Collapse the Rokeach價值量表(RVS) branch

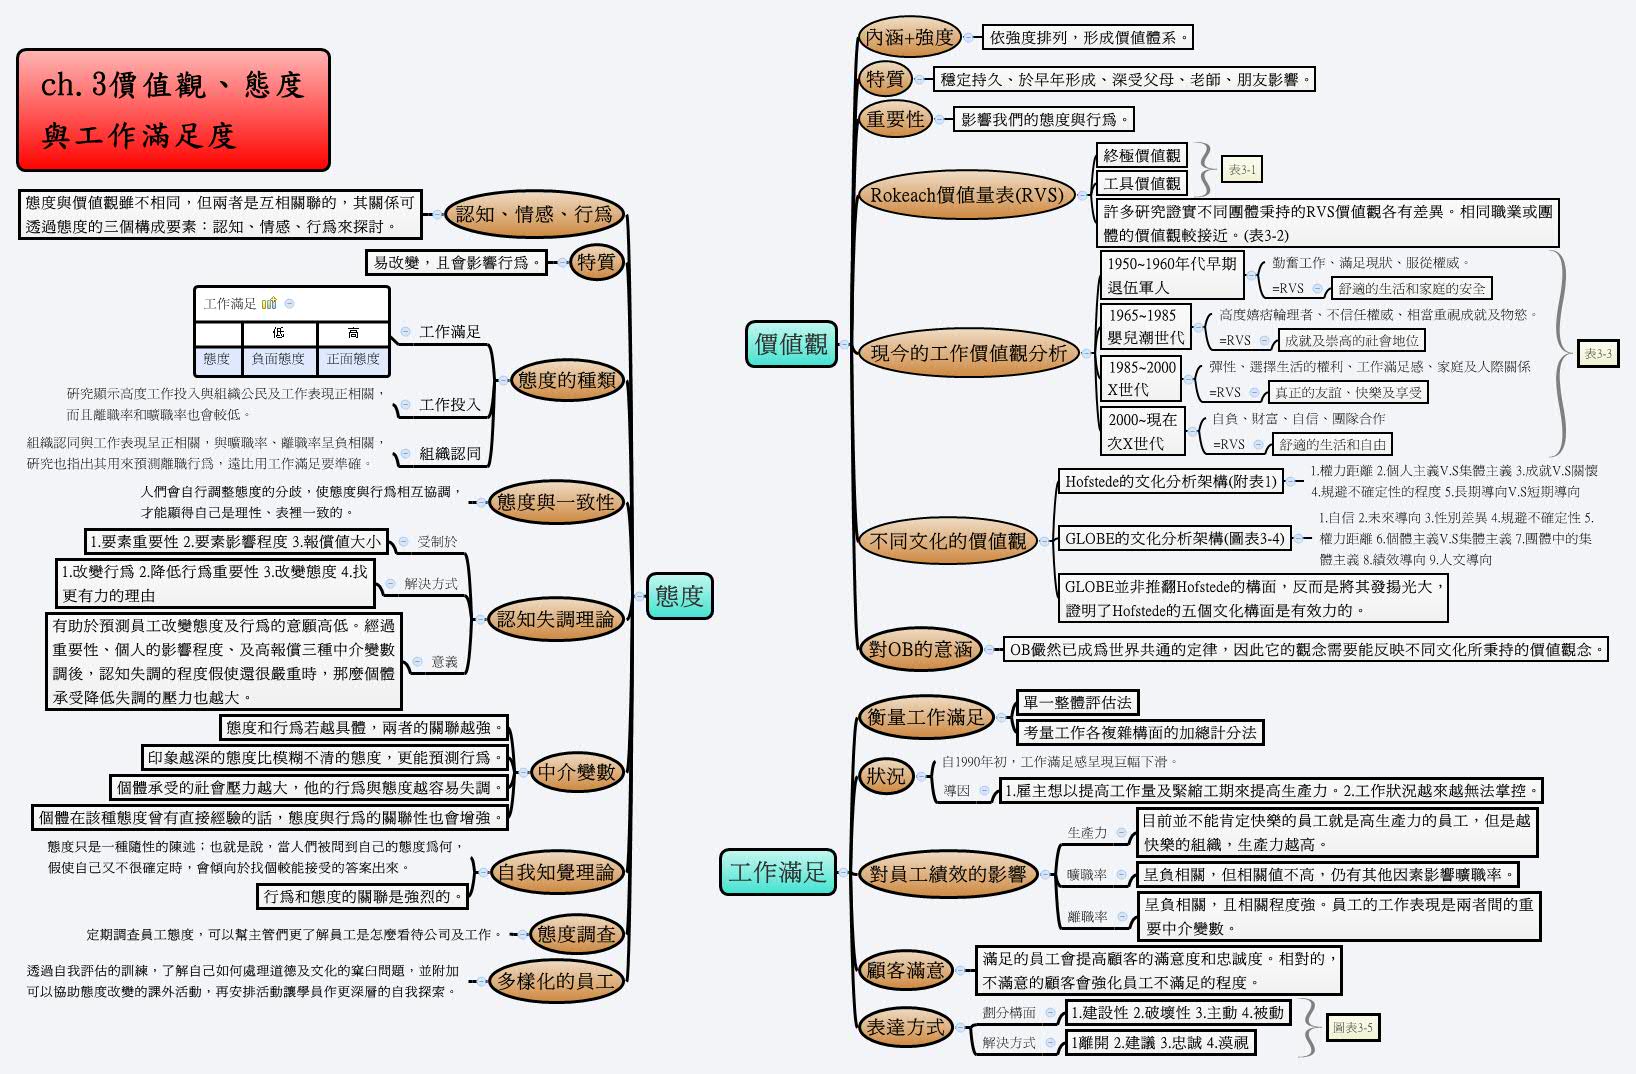click(1082, 194)
